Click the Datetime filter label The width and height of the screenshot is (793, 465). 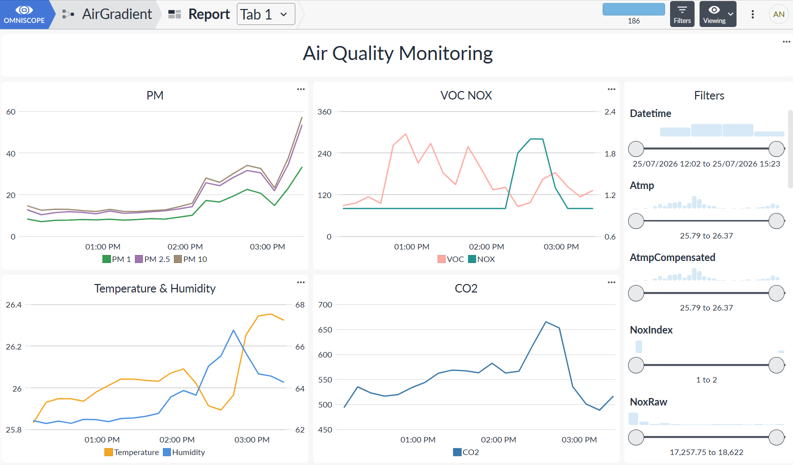click(x=650, y=113)
